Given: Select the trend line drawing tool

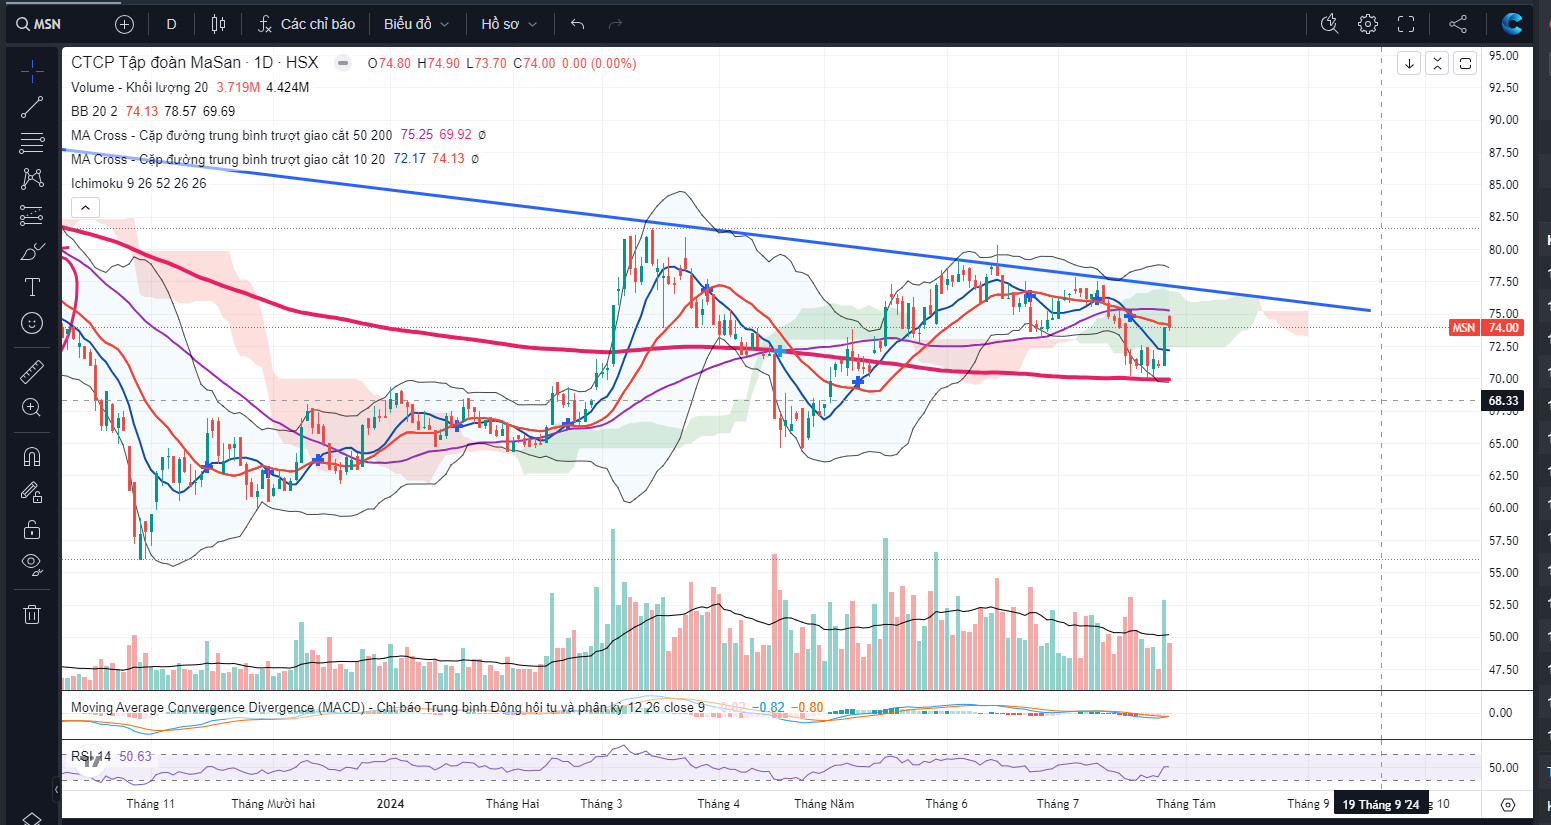Looking at the screenshot, I should [x=32, y=107].
